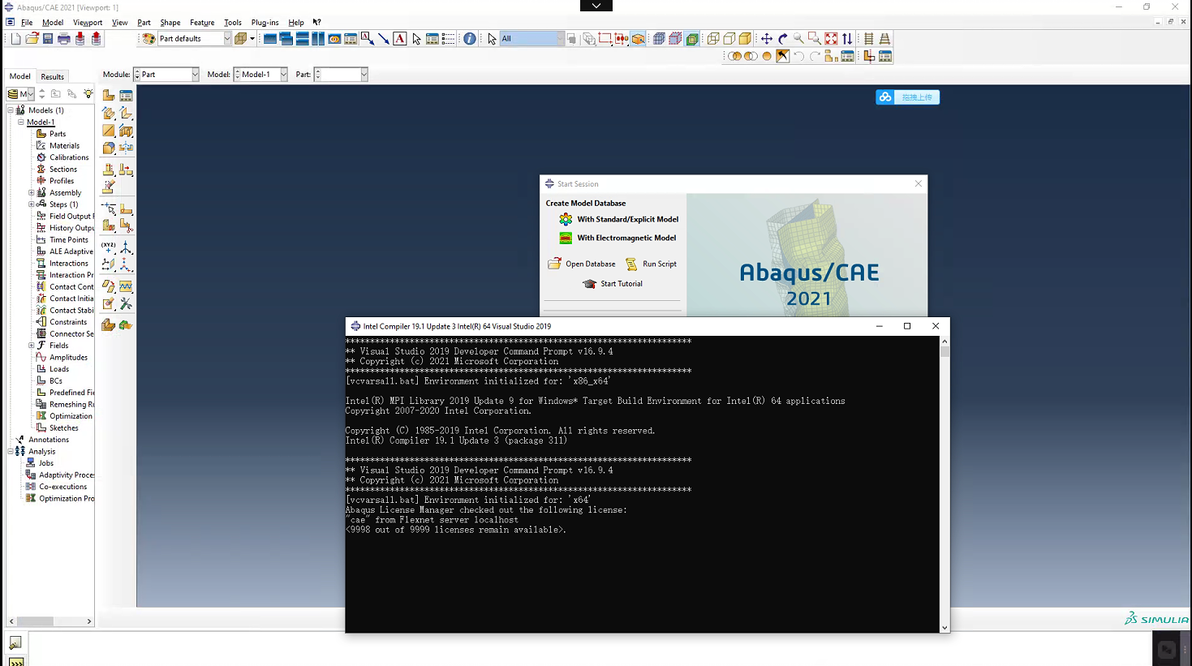Expand the Fields tree node
Viewport: 1192px width, 666px height.
31,345
